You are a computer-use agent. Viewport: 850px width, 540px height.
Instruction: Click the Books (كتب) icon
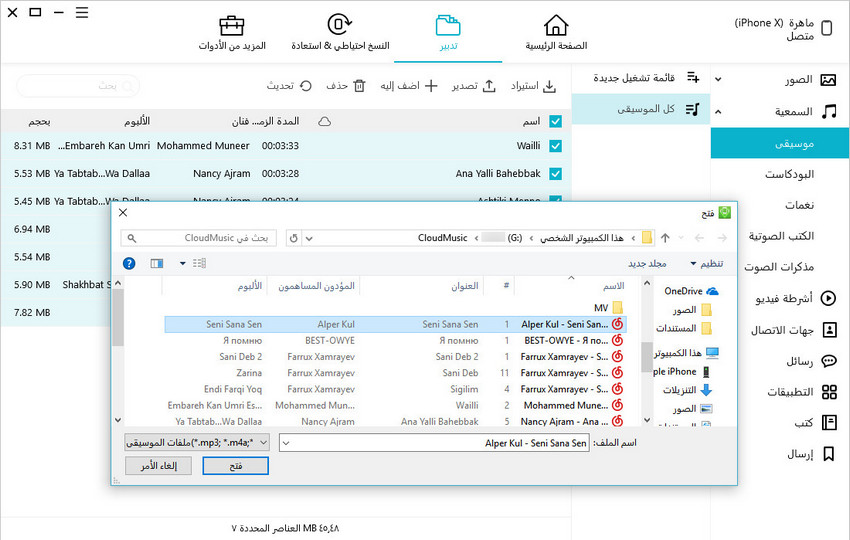click(829, 422)
